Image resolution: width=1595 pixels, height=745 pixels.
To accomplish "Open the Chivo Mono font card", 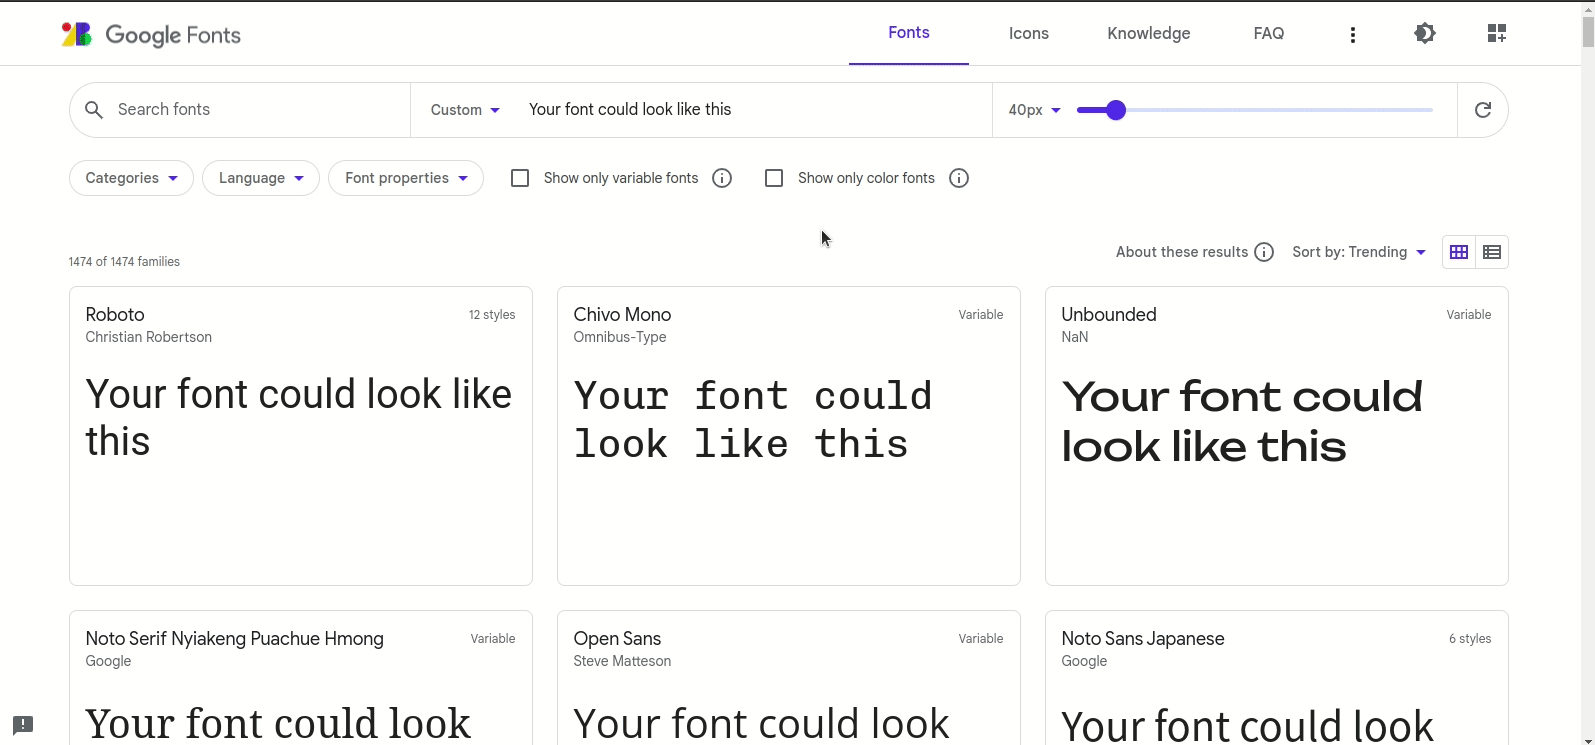I will (x=789, y=436).
